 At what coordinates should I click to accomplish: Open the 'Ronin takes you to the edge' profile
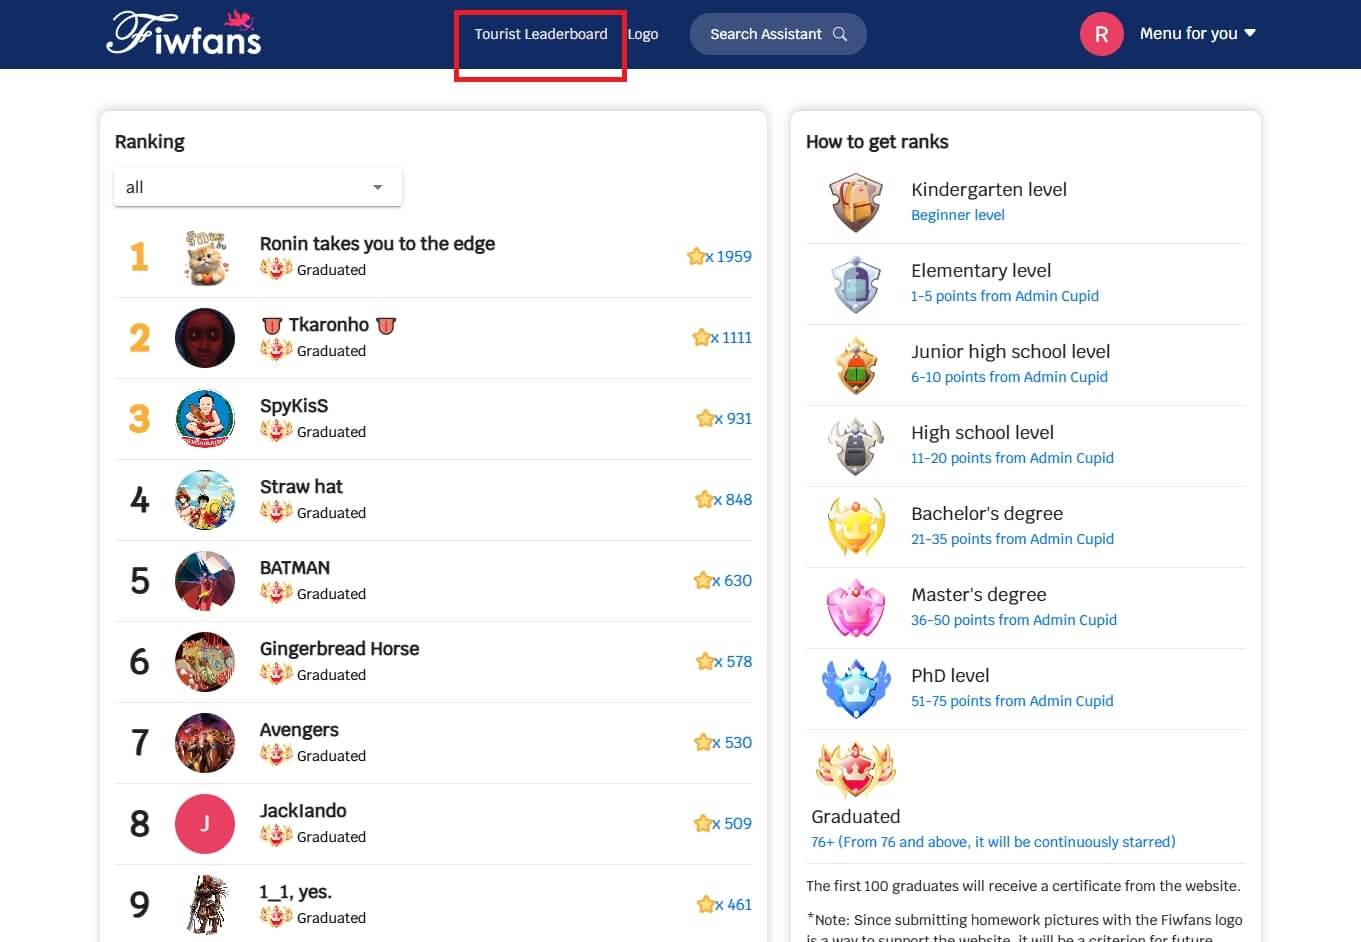[x=377, y=243]
